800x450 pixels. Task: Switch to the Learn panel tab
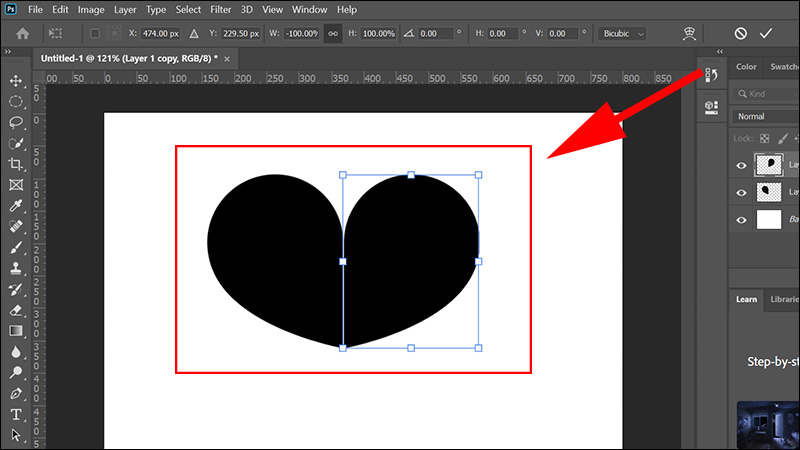click(x=746, y=299)
